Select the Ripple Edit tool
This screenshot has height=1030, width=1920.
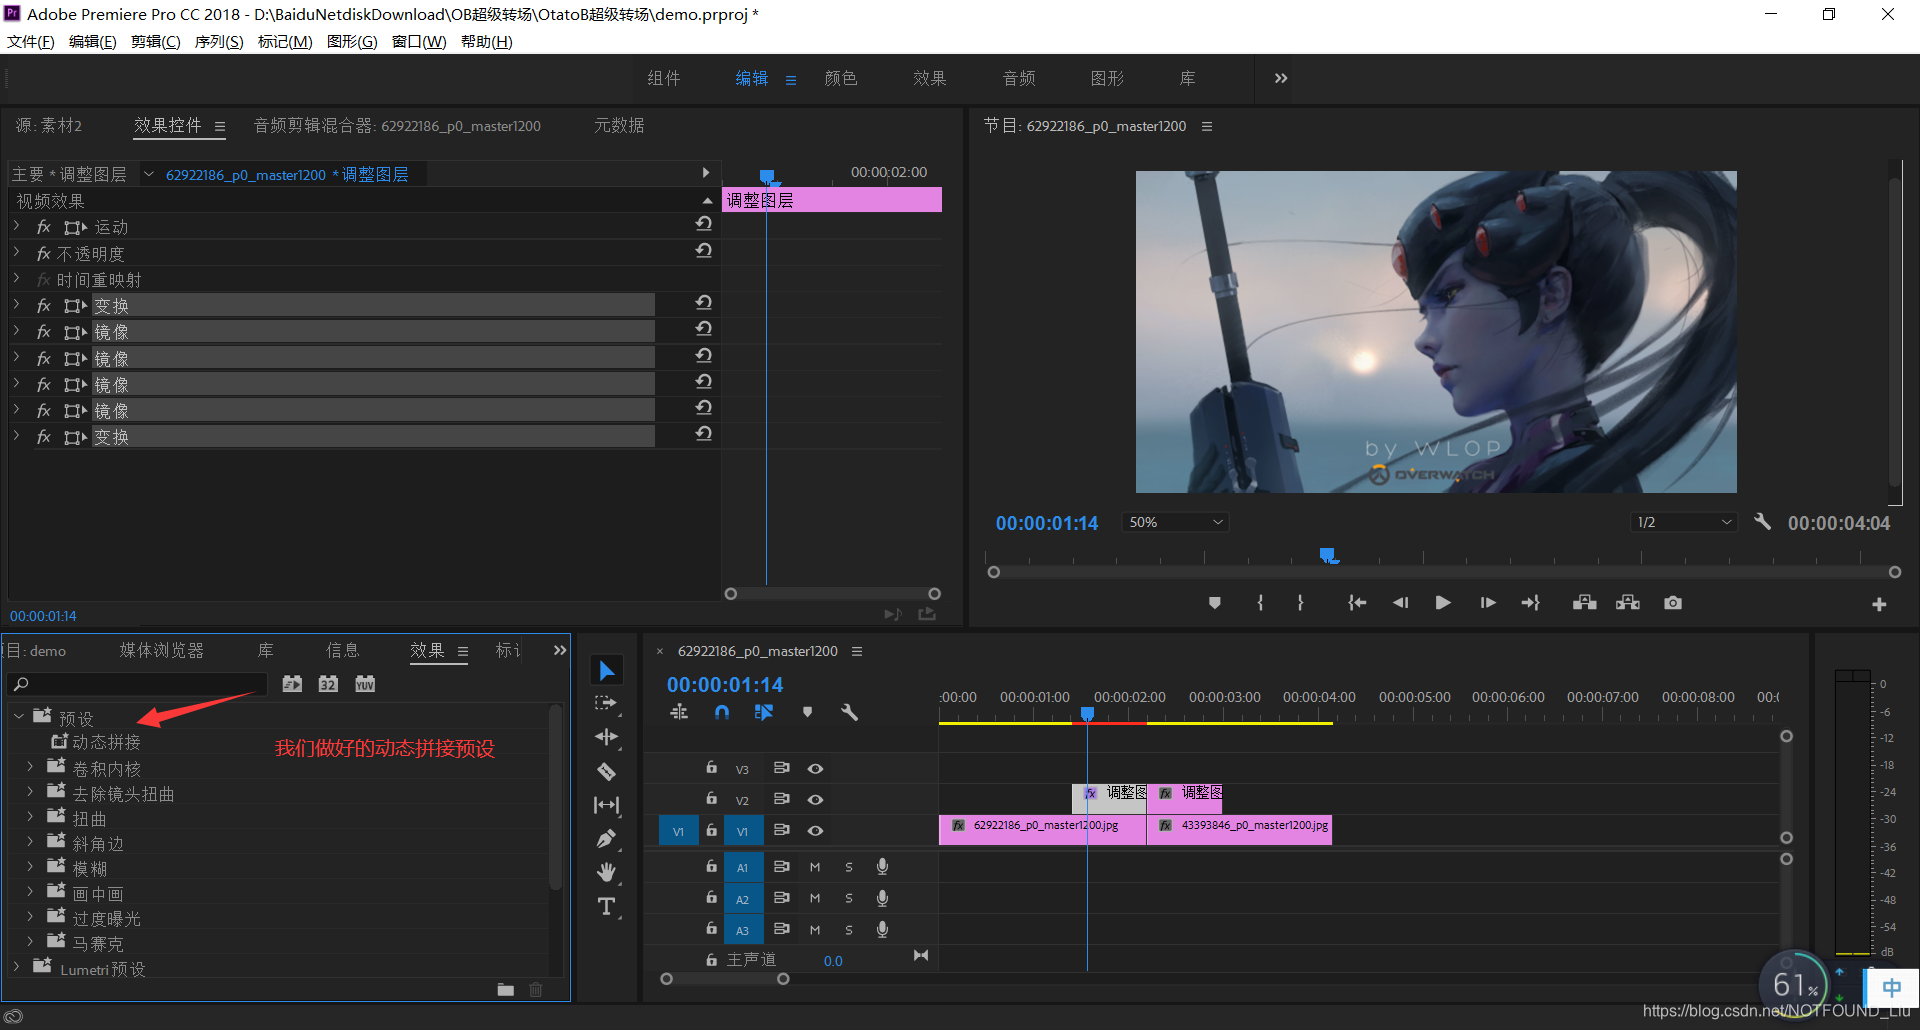pyautogui.click(x=606, y=738)
